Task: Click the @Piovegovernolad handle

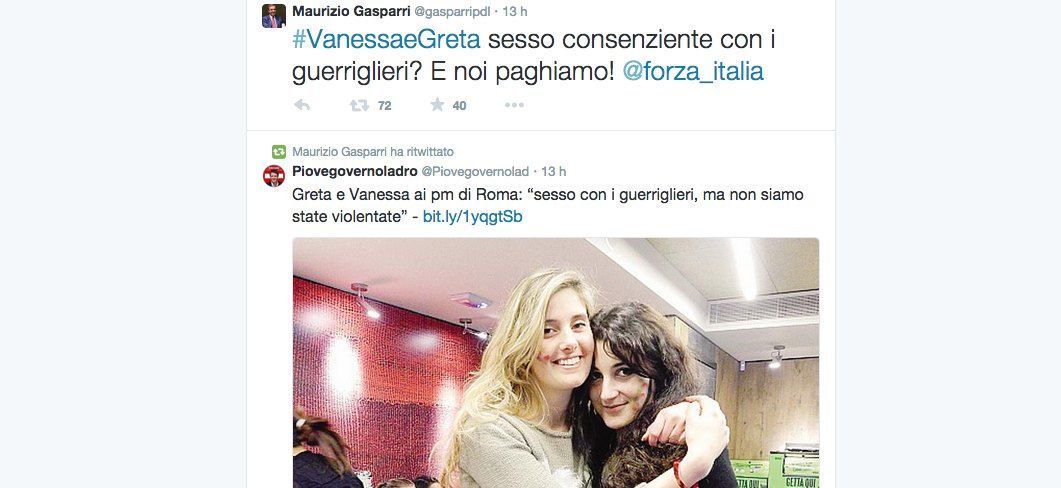Action: pos(475,172)
